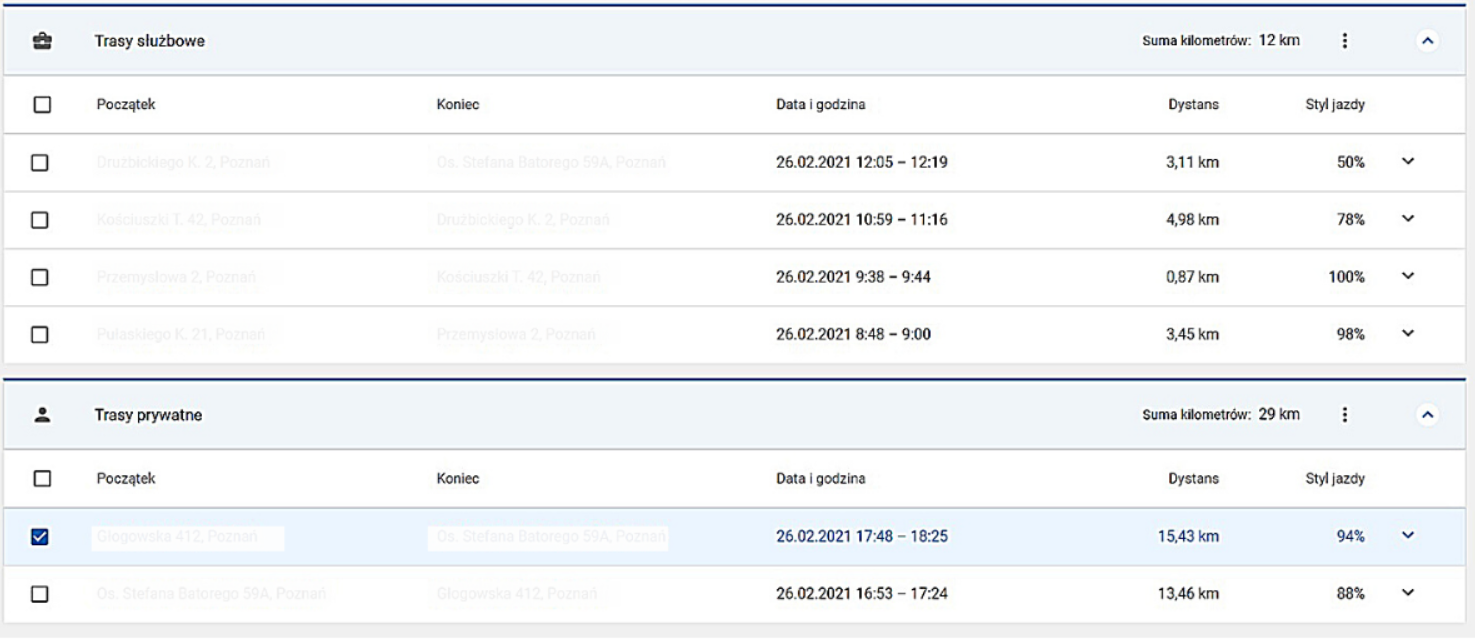This screenshot has width=1475, height=639.
Task: Click the 26.02.2021 10:59 – 11:16 route row
Action: click(861, 220)
